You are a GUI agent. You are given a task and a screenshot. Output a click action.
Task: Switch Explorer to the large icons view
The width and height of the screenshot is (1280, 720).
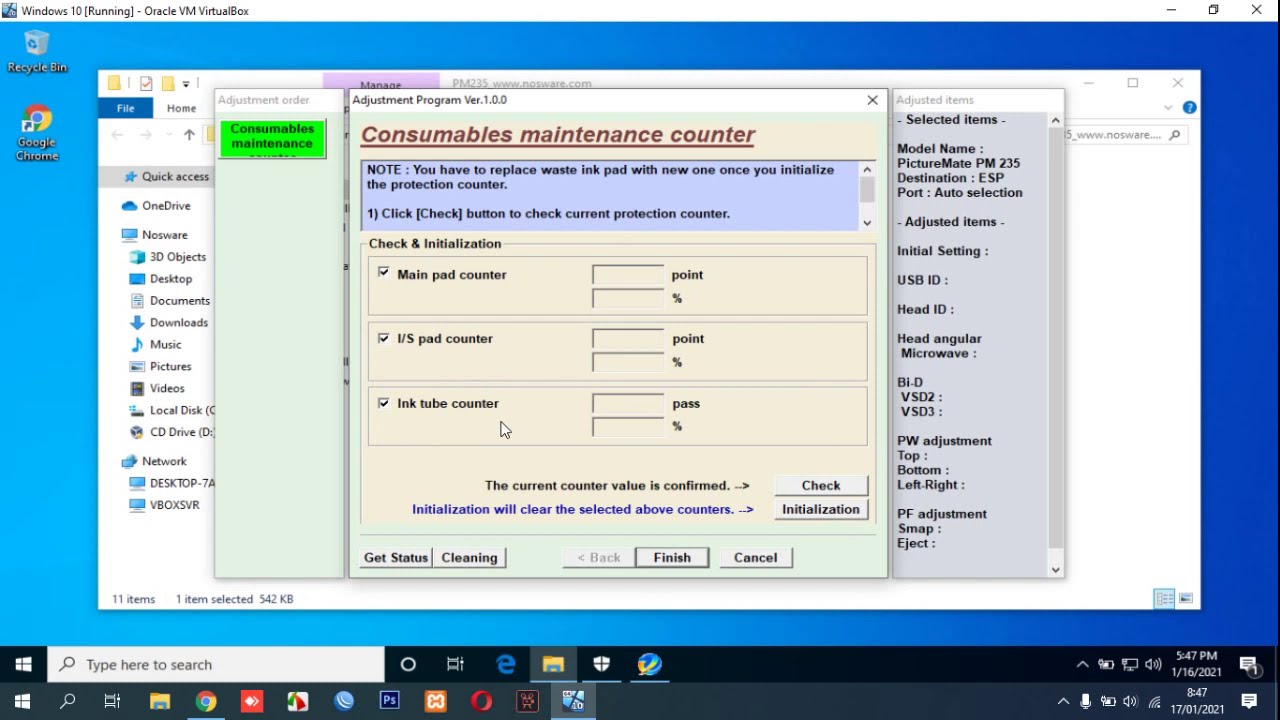tap(1185, 598)
